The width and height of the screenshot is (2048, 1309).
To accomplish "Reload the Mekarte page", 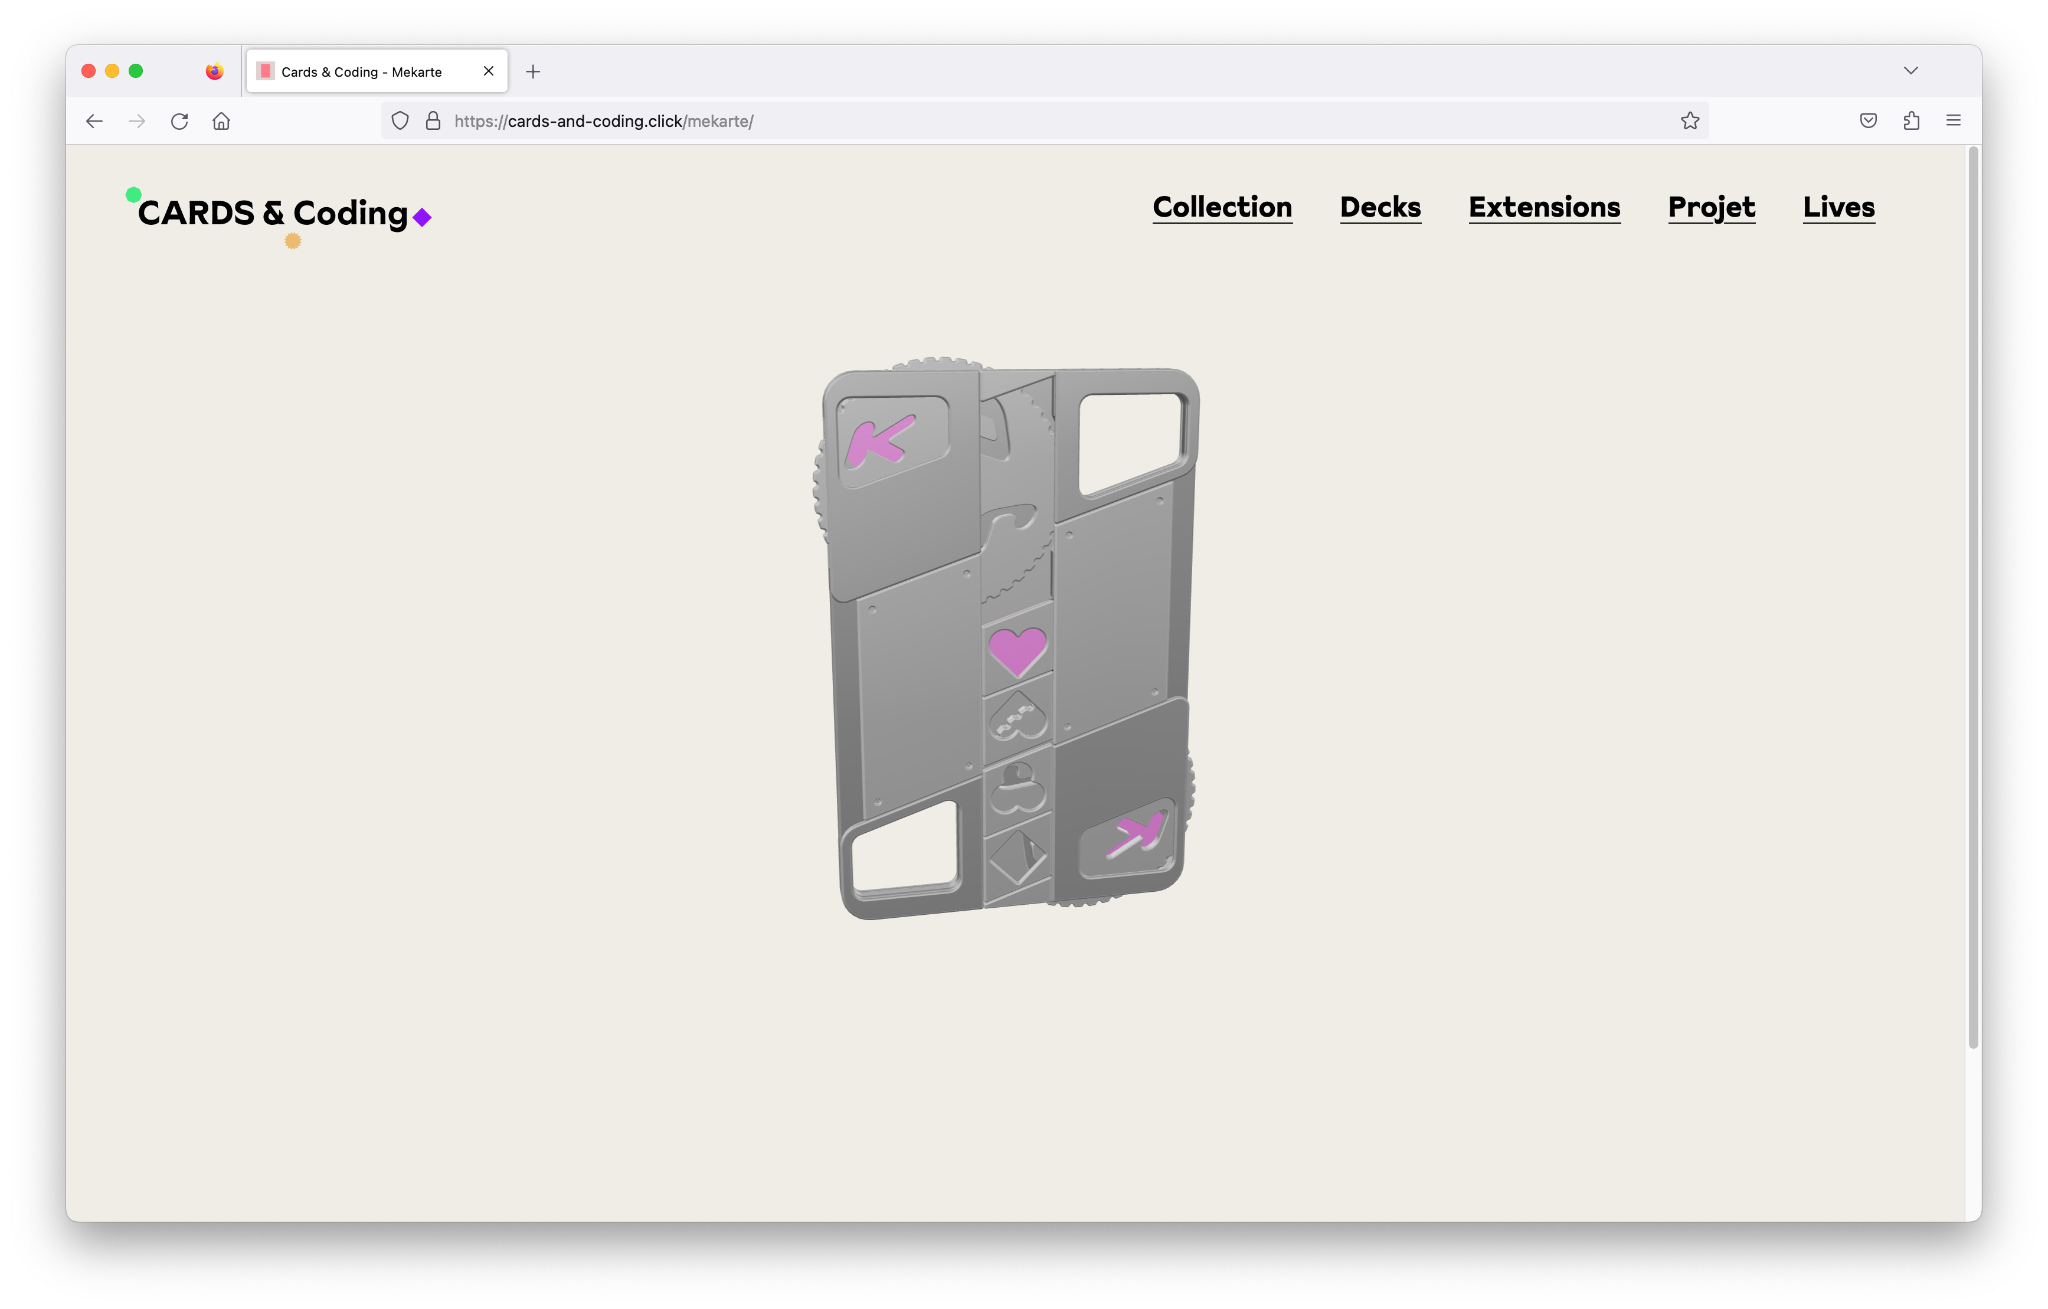I will [179, 121].
